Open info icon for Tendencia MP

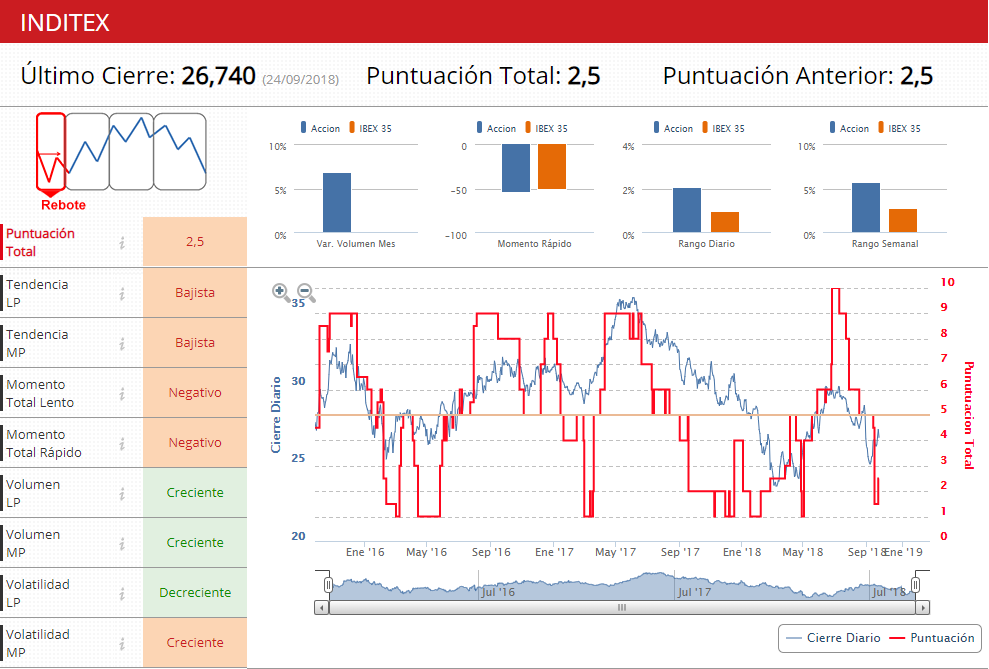(x=122, y=343)
